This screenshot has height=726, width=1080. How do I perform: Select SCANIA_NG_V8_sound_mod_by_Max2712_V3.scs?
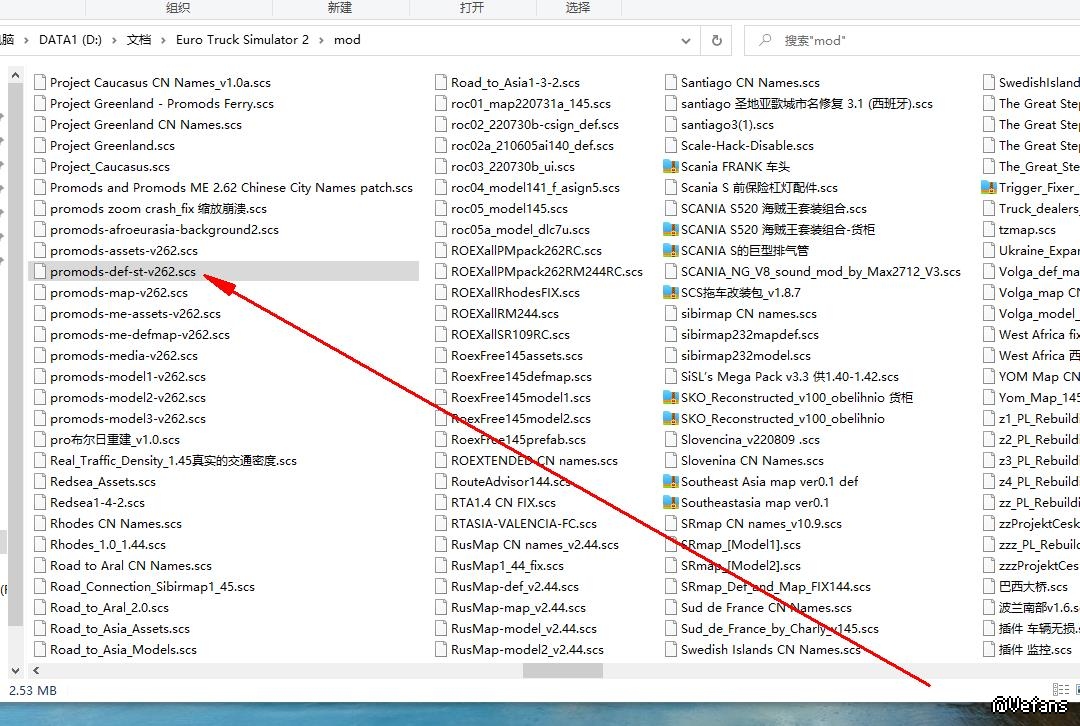821,271
